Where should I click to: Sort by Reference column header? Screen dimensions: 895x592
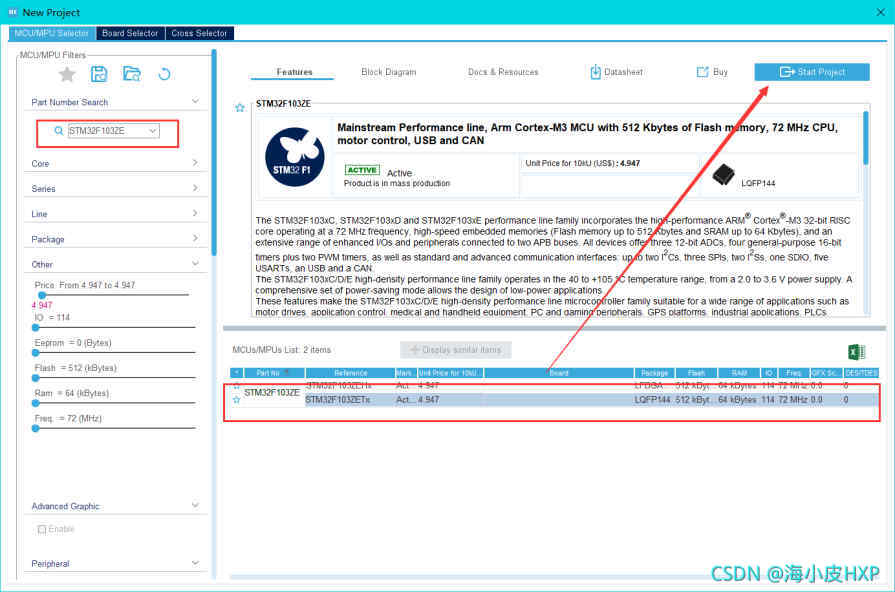point(350,373)
